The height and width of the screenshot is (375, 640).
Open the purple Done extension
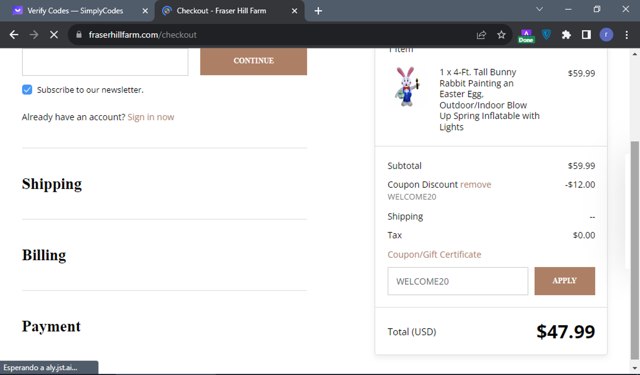[x=526, y=36]
